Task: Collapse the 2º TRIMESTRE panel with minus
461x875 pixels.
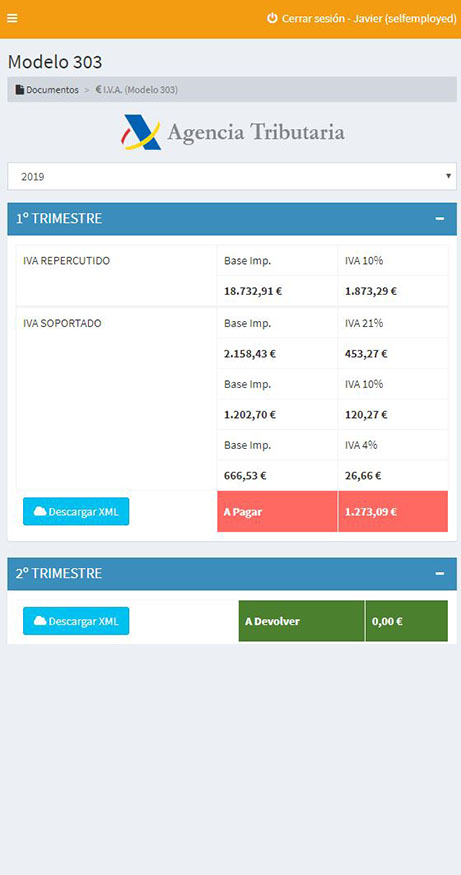Action: pos(440,574)
